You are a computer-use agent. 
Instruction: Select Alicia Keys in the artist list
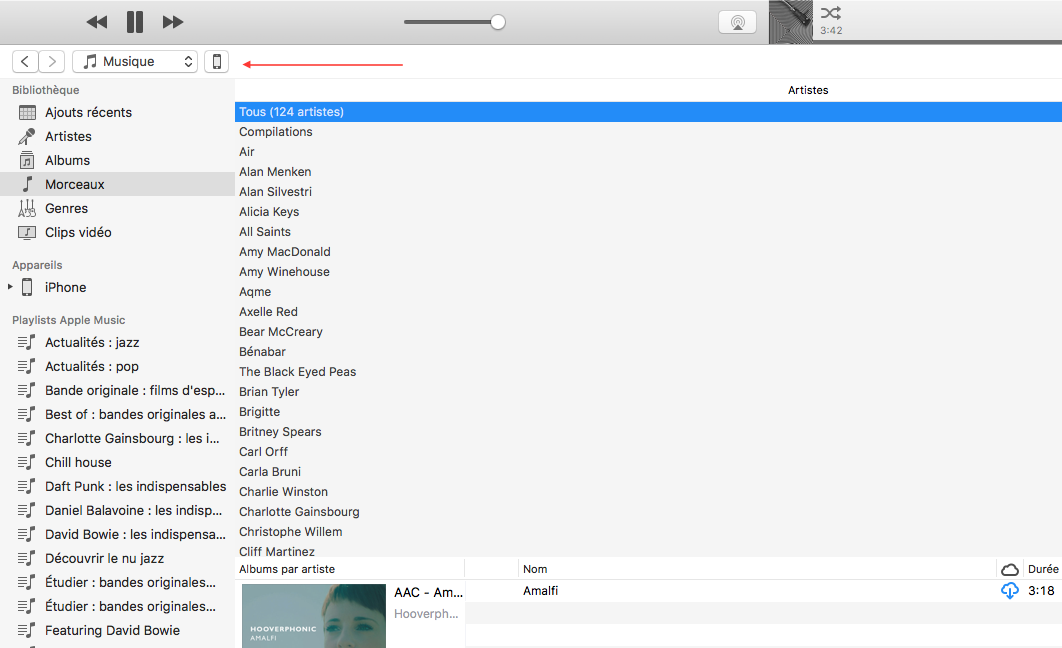point(648,212)
